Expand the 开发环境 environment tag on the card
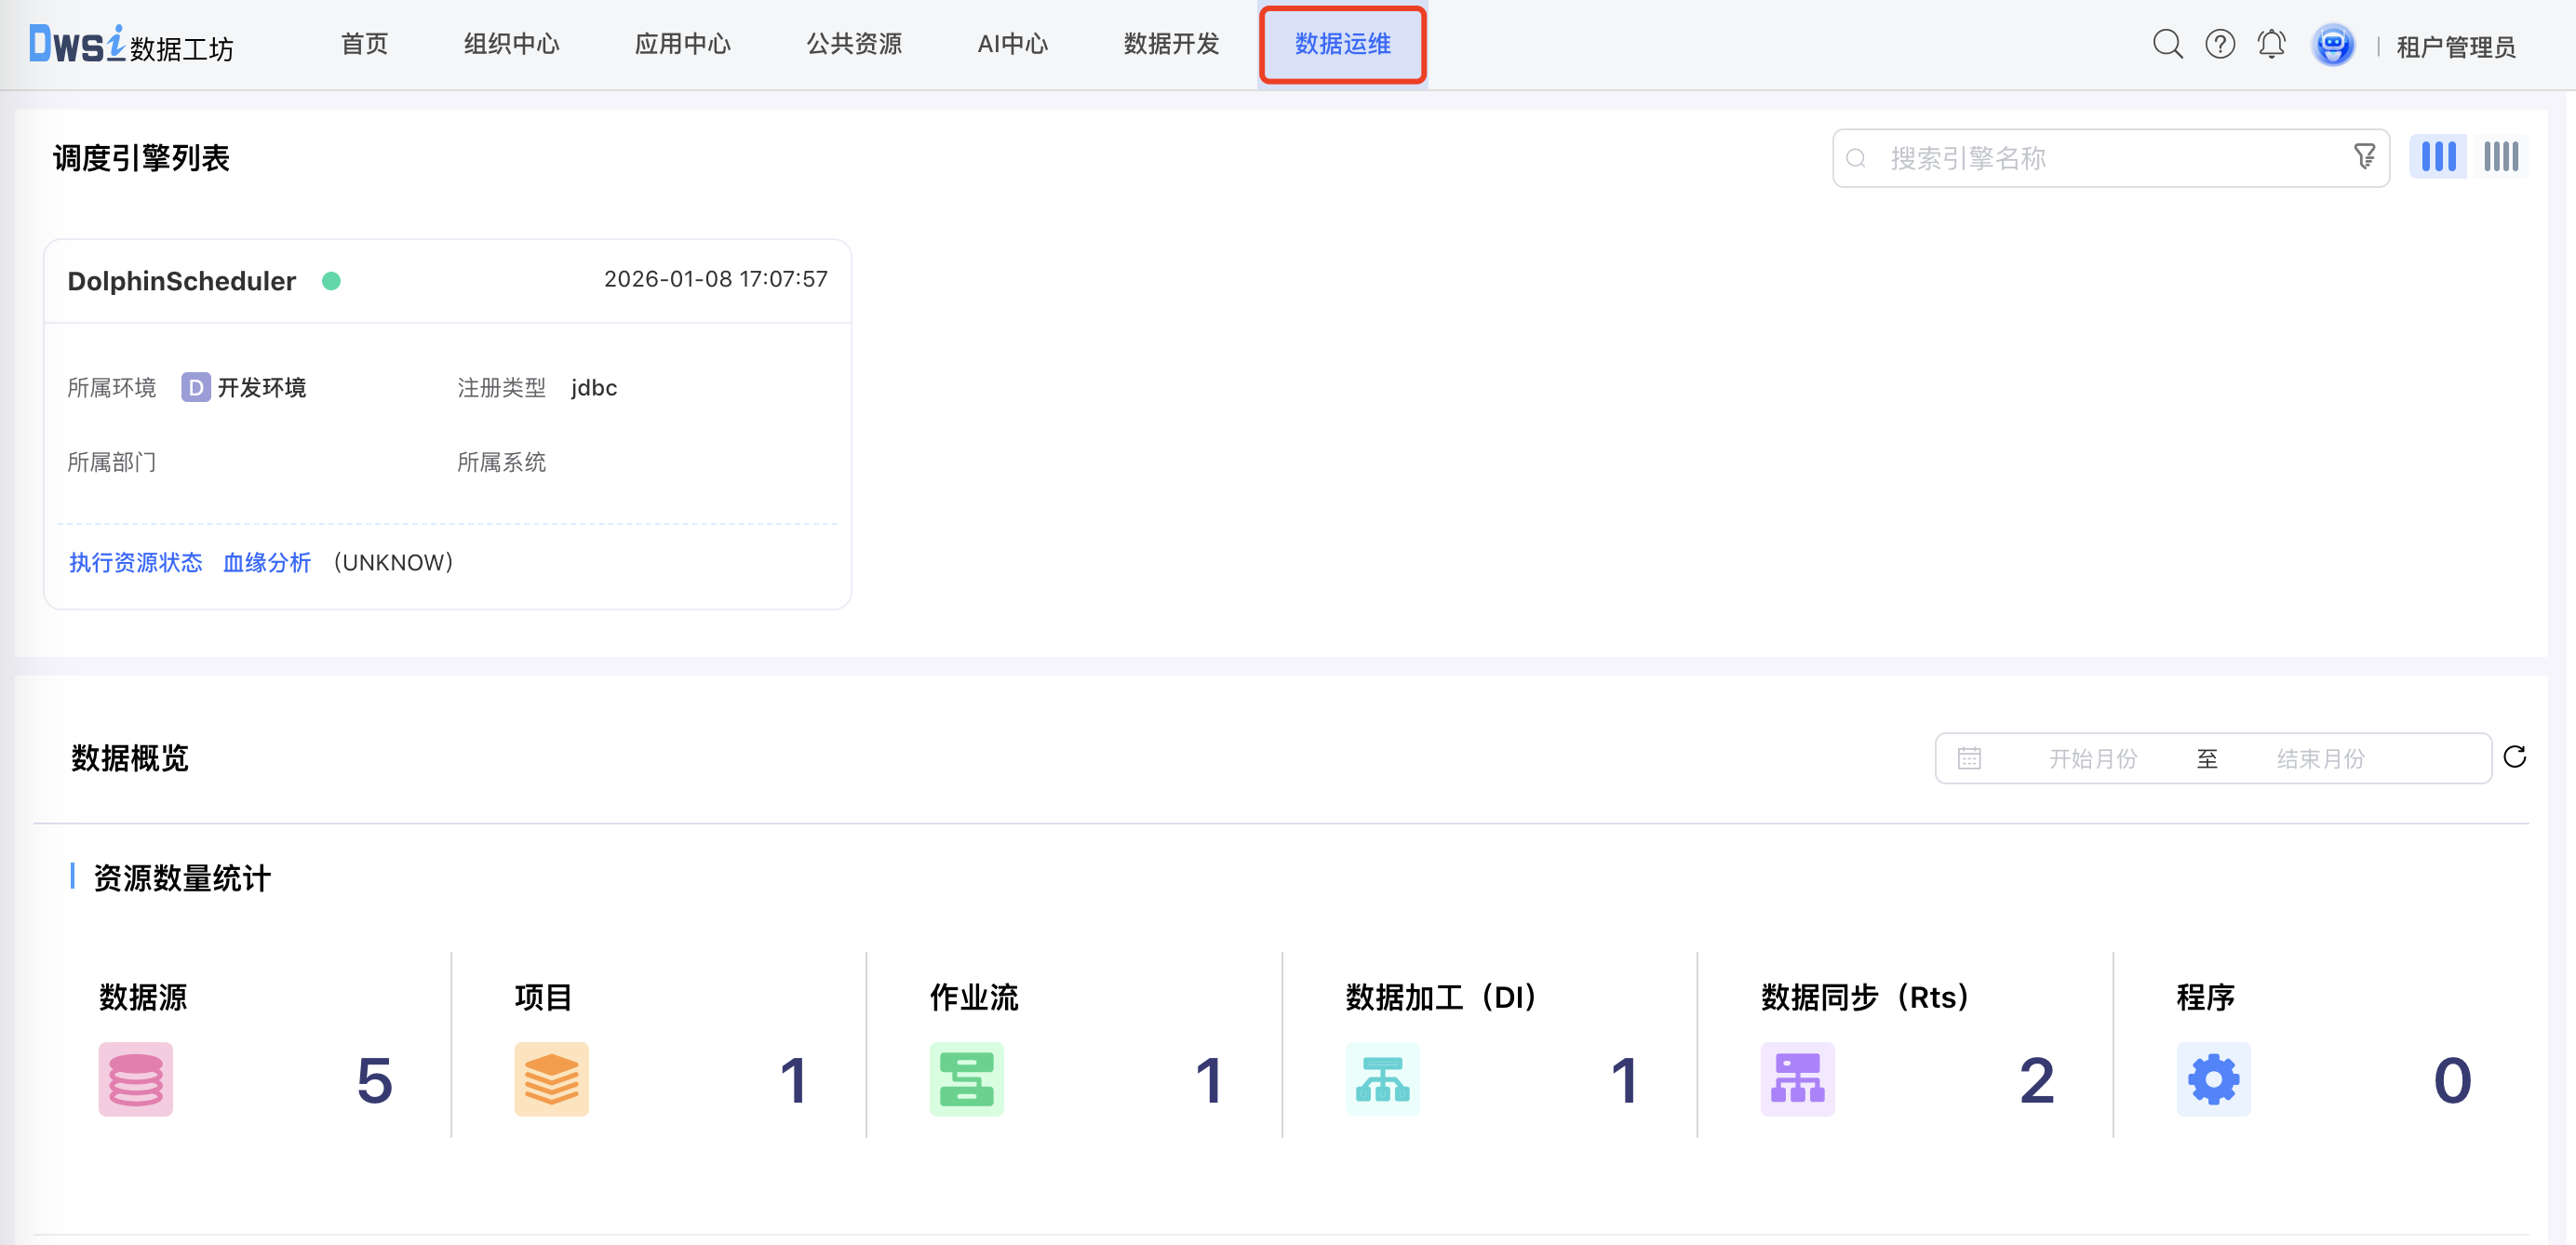 [243, 388]
